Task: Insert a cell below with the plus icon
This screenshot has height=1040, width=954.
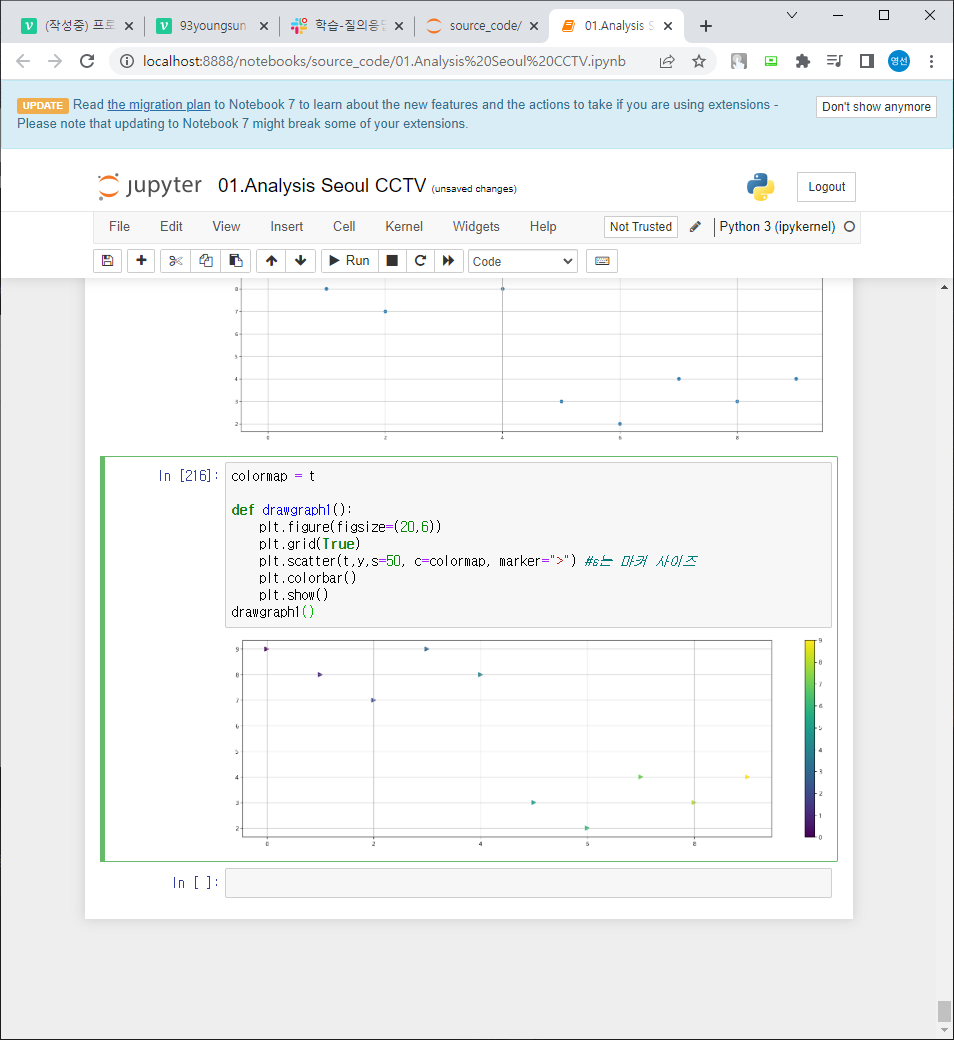Action: (x=141, y=261)
